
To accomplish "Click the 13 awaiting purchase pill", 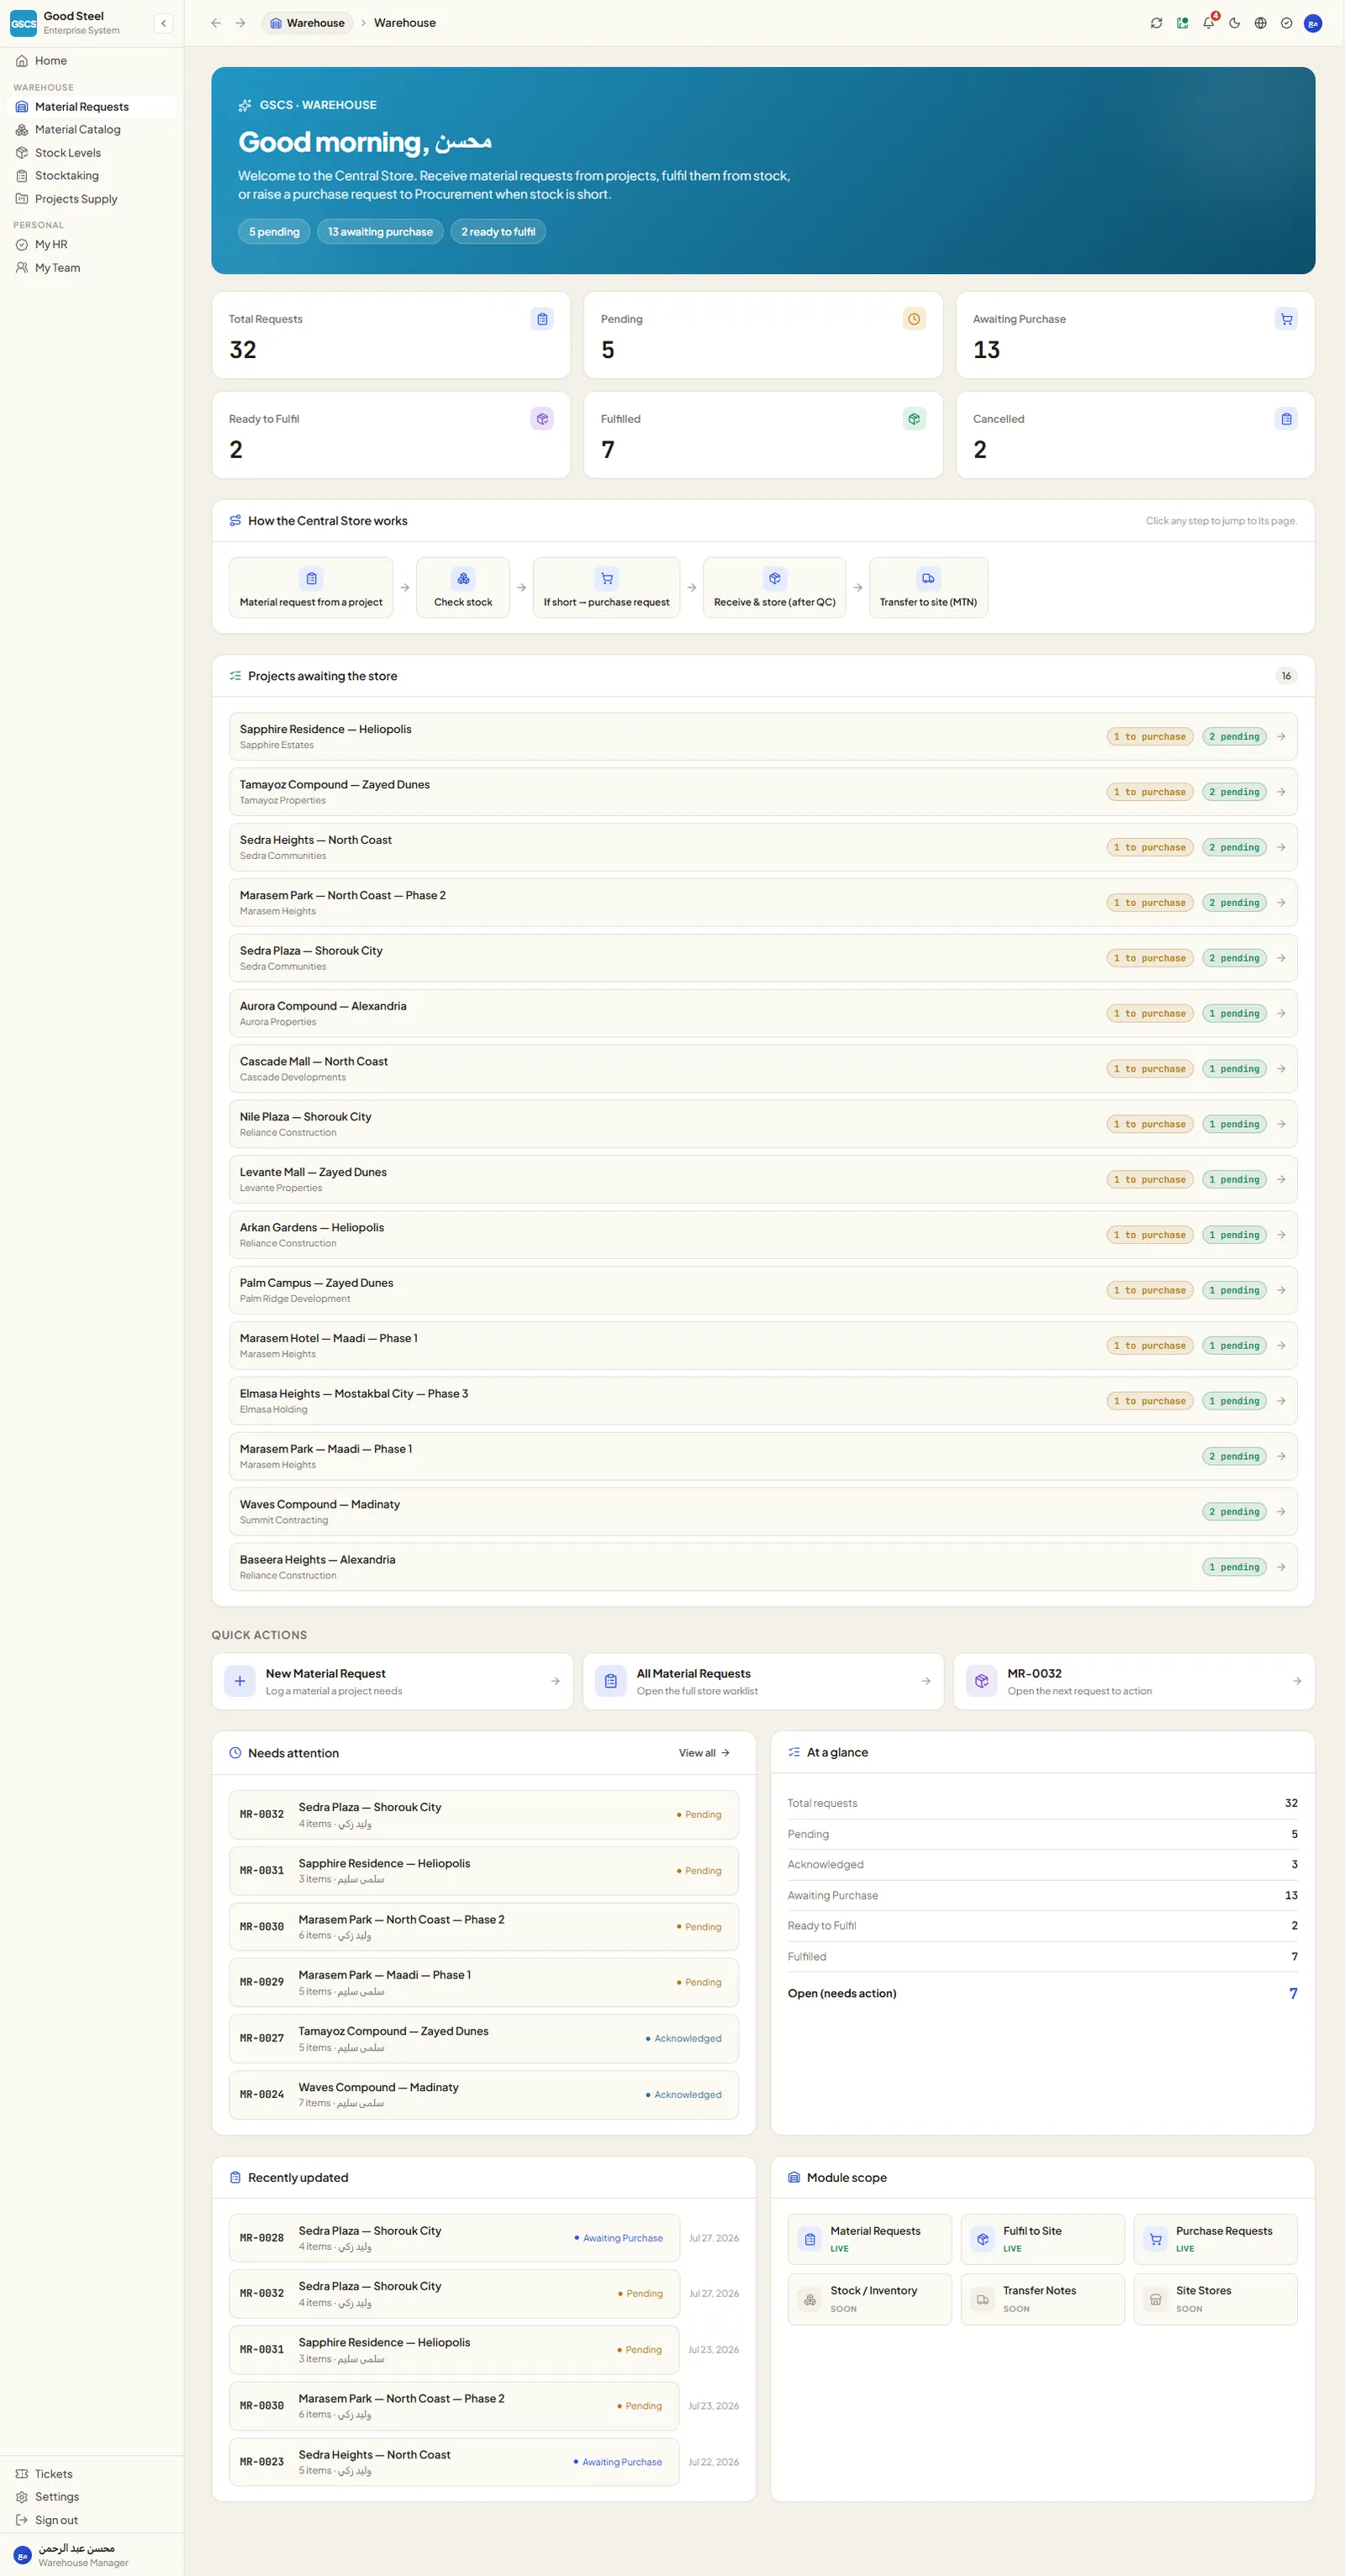I will pos(380,232).
